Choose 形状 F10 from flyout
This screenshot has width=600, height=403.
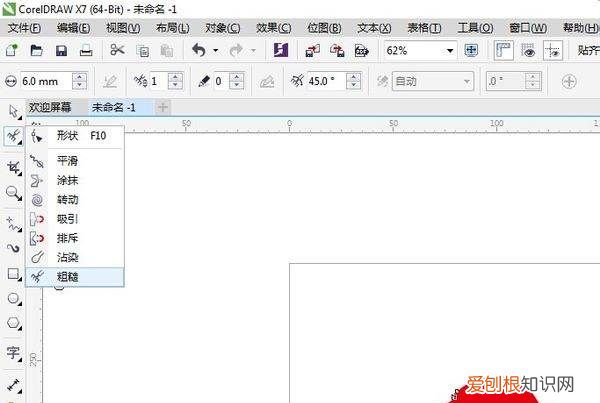pyautogui.click(x=75, y=136)
